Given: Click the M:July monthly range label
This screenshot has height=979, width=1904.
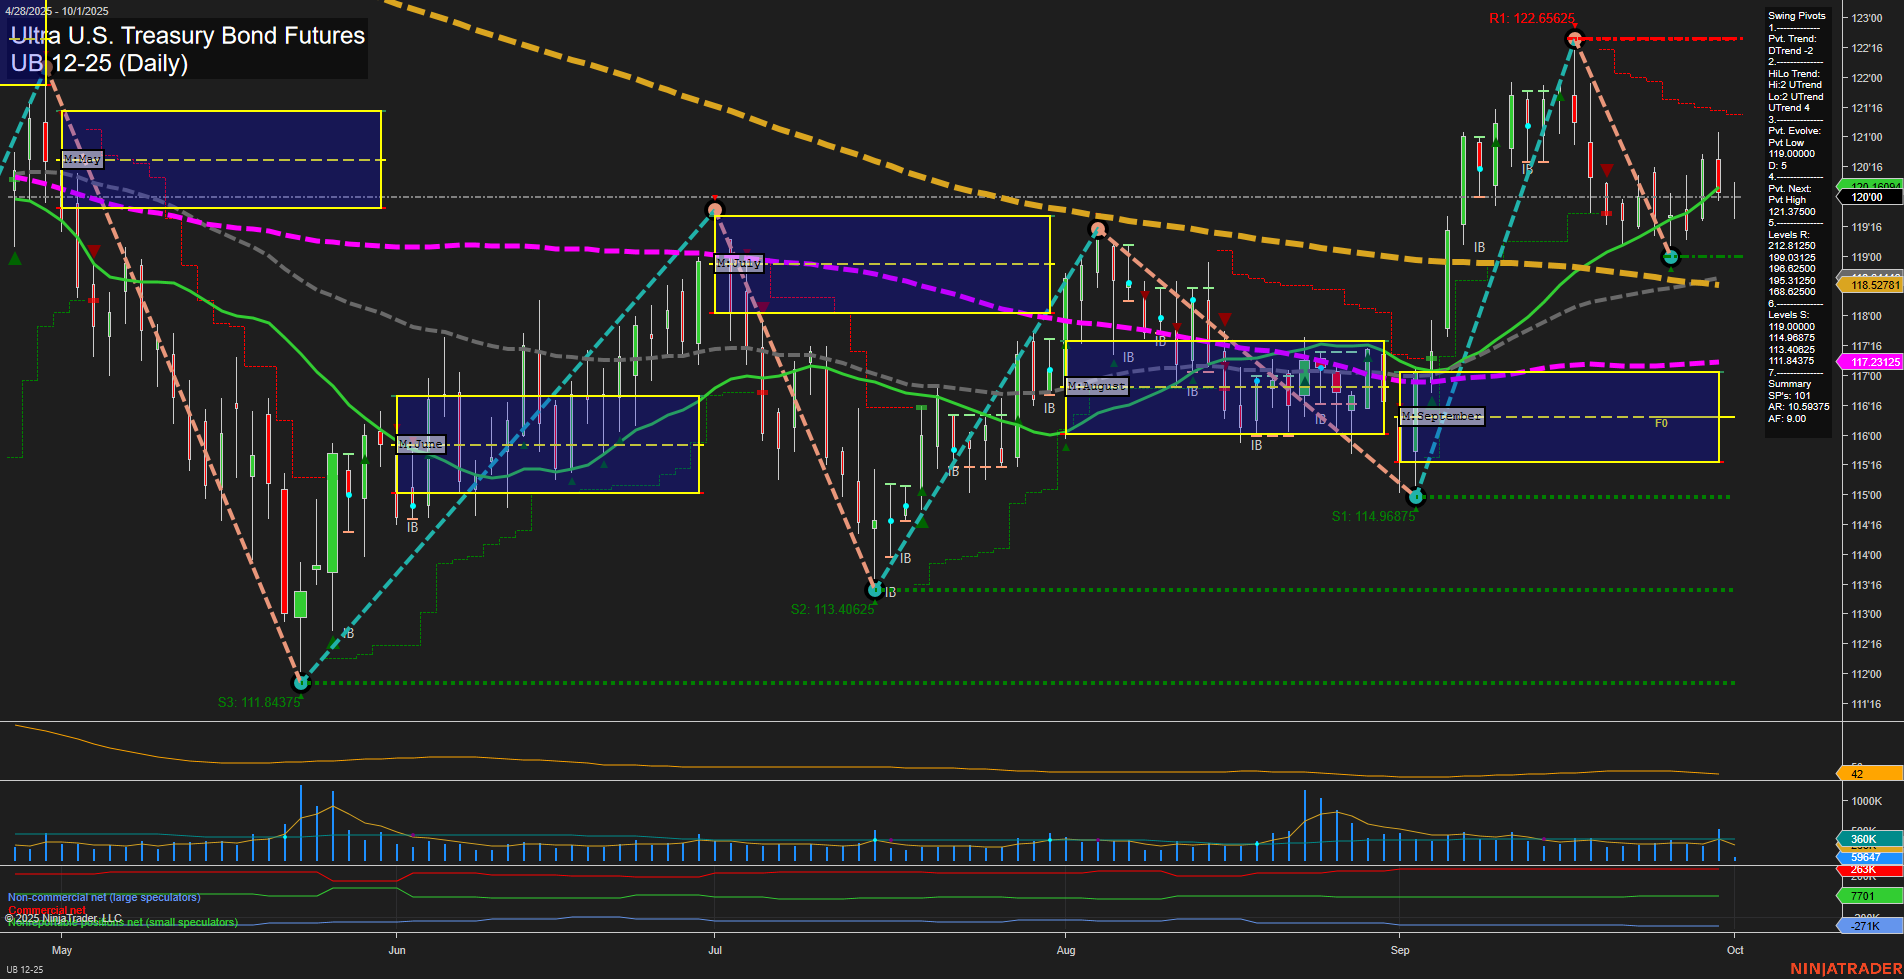Looking at the screenshot, I should (x=739, y=263).
